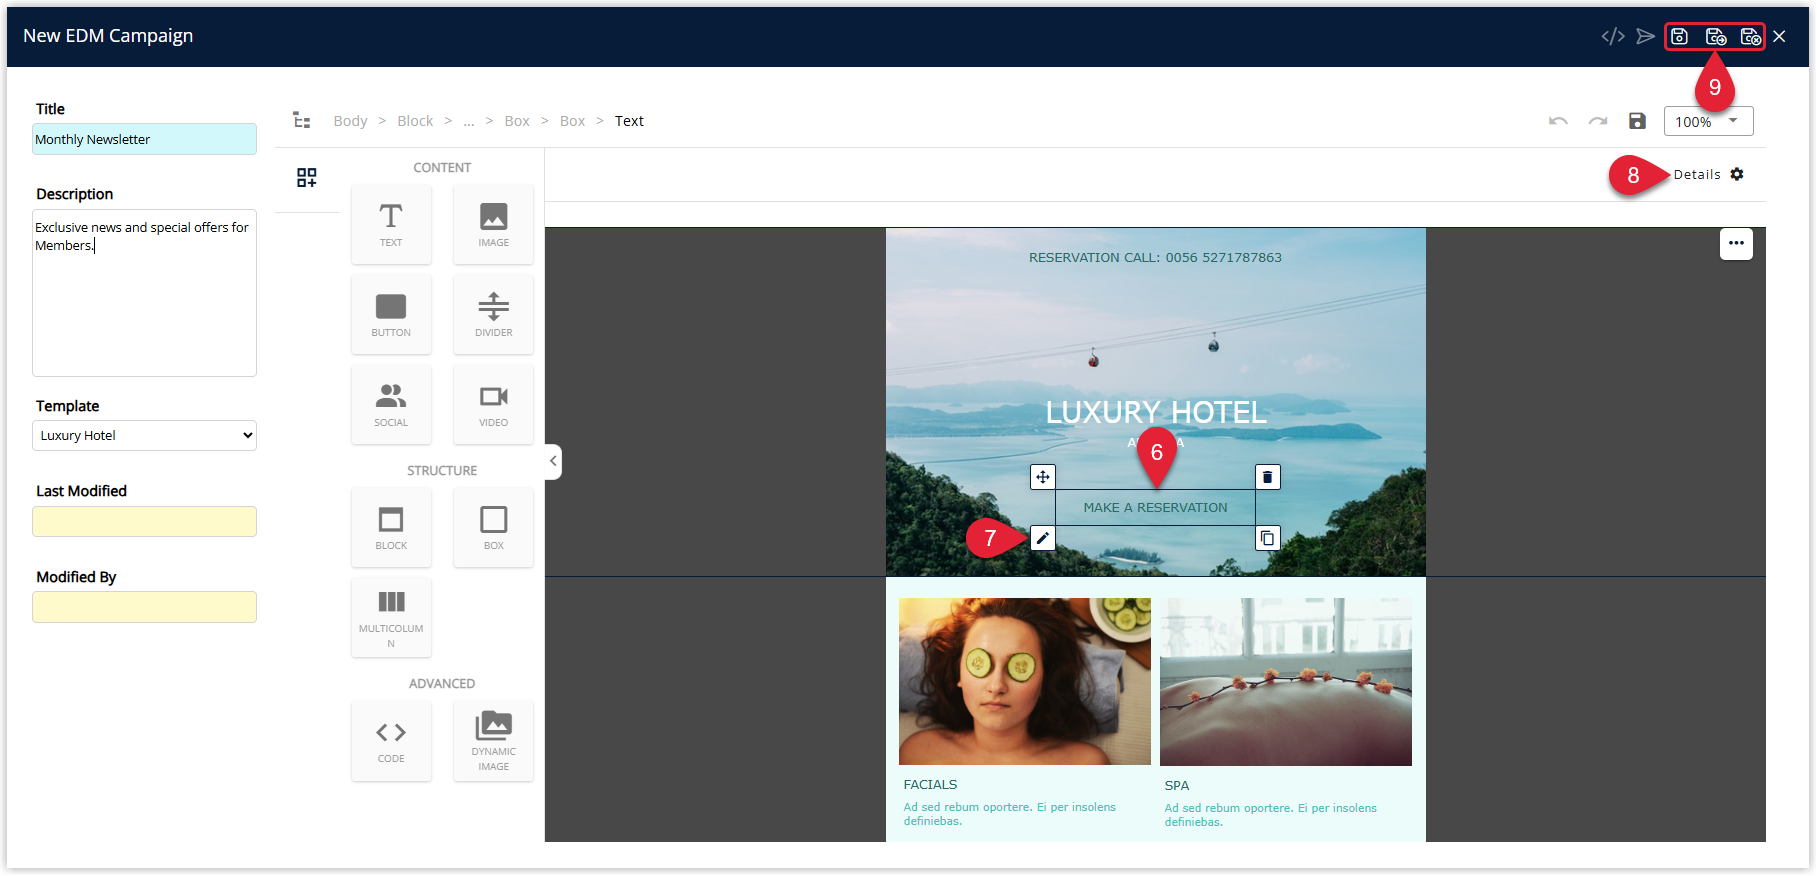This screenshot has height=876, width=1817.
Task: Open the 100% zoom dropdown
Action: point(1708,121)
